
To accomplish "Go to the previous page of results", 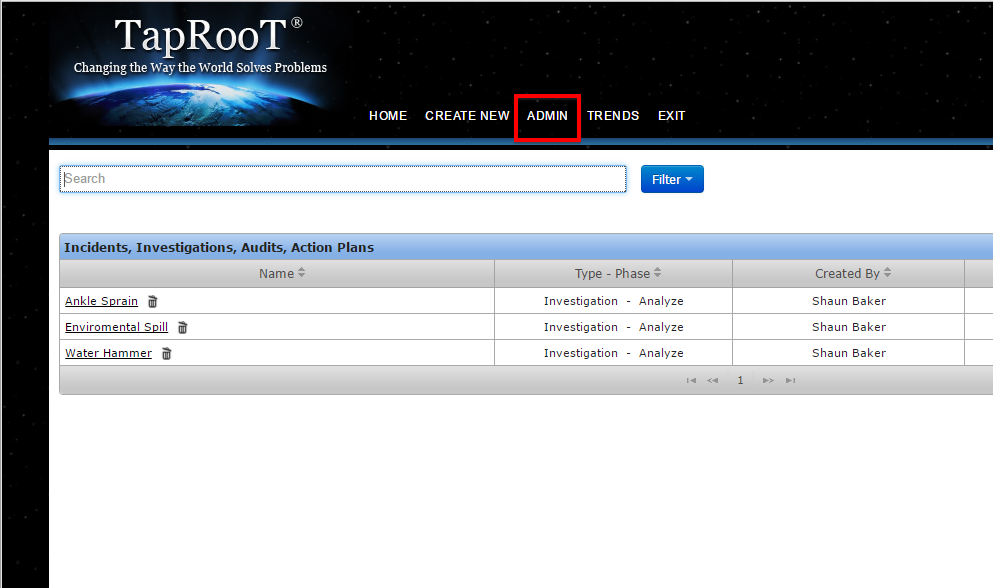I will tap(713, 380).
